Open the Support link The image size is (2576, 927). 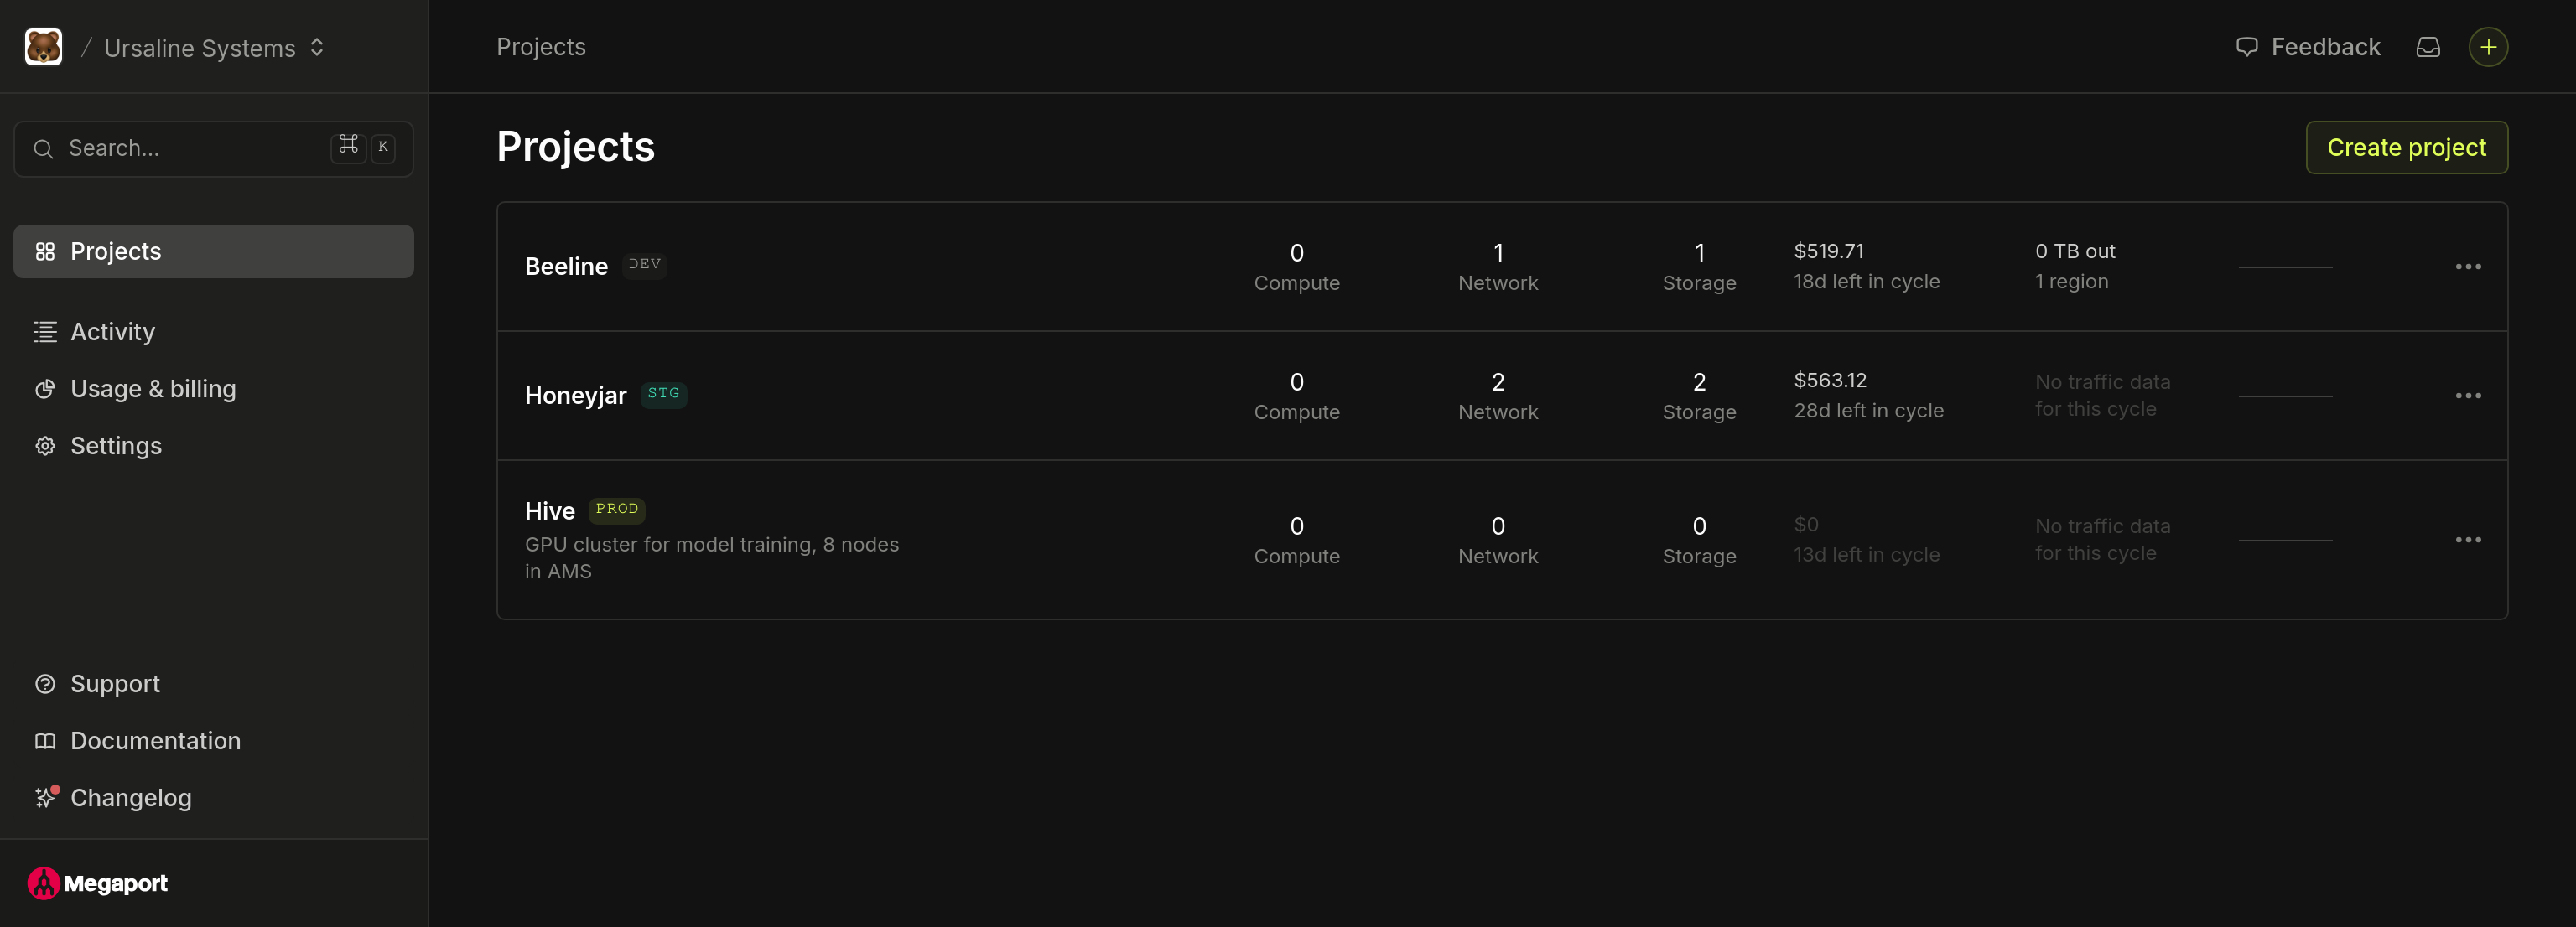pos(214,684)
